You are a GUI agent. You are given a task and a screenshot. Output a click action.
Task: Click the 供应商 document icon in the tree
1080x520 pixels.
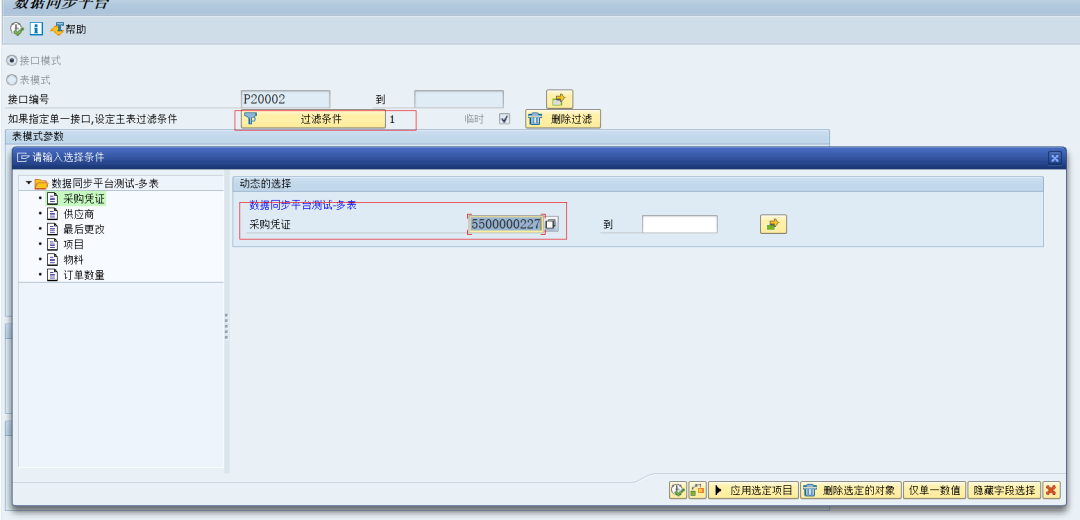click(52, 214)
